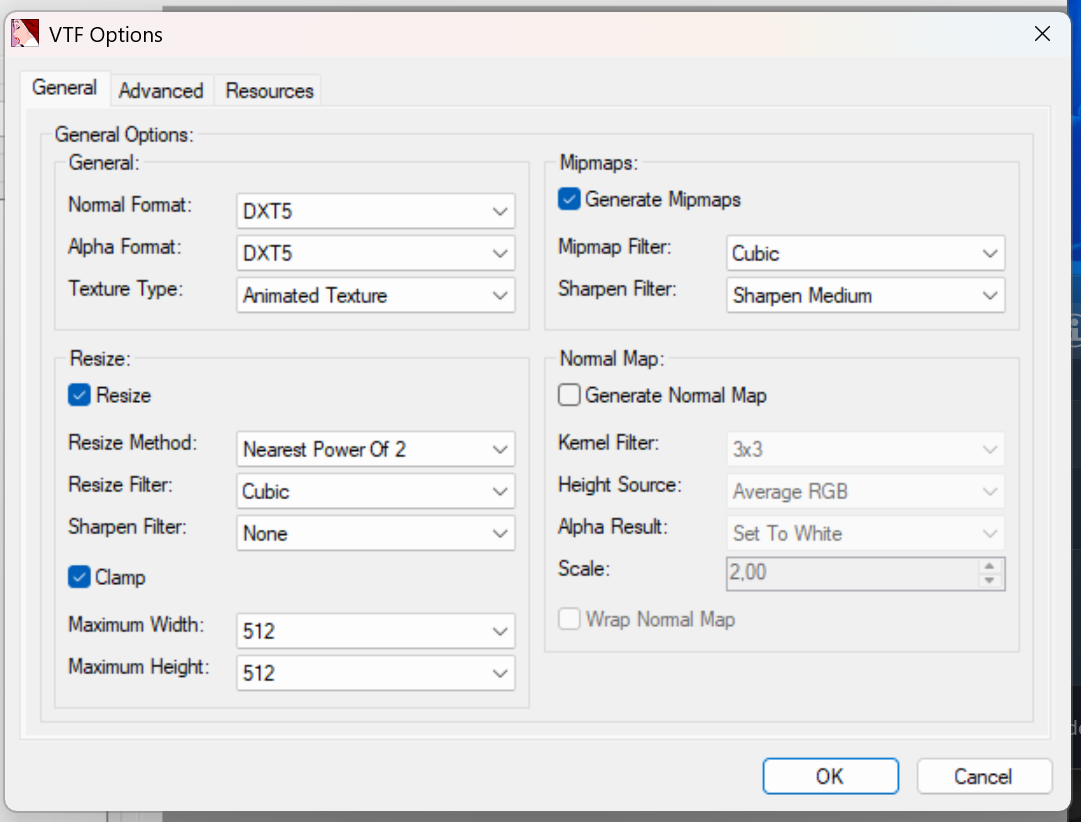Open the Resources tab
This screenshot has width=1081, height=822.
coord(269,91)
